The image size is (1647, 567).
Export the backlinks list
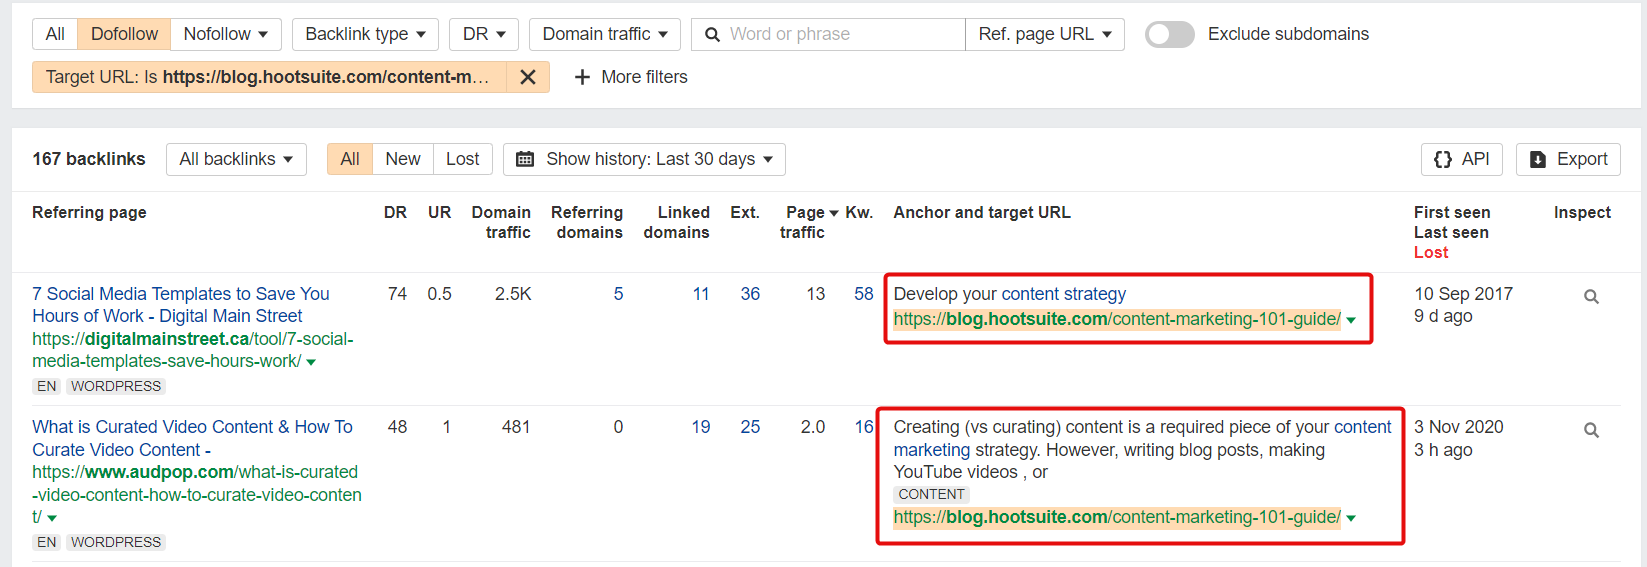[1568, 159]
